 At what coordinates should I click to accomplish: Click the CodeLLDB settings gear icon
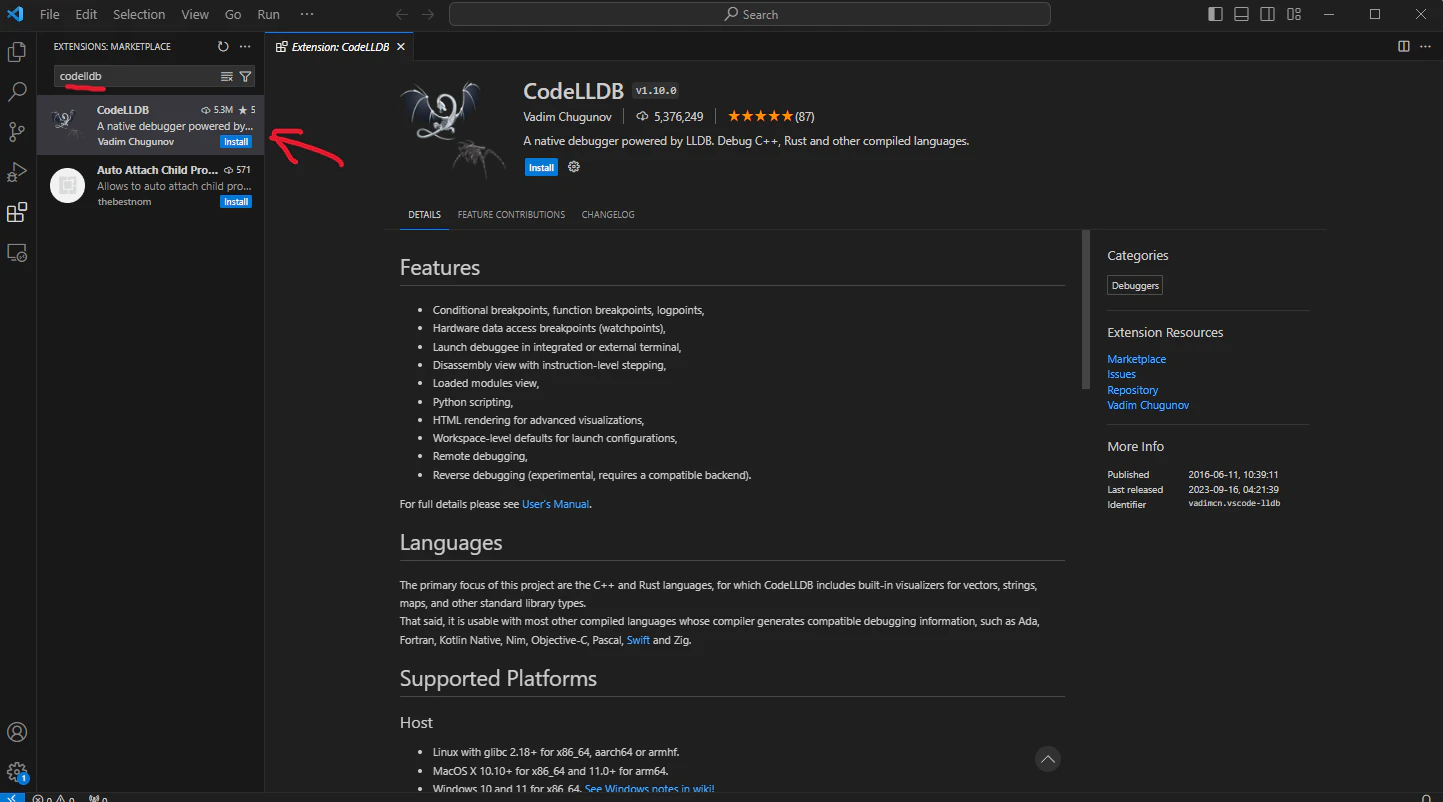[574, 167]
